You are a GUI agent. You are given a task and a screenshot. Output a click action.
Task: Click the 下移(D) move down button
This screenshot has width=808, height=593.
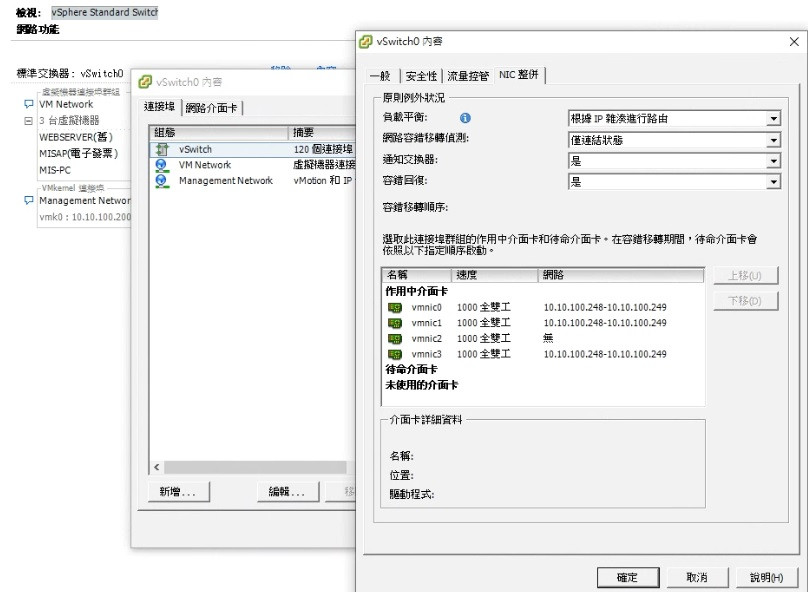pyautogui.click(x=745, y=301)
